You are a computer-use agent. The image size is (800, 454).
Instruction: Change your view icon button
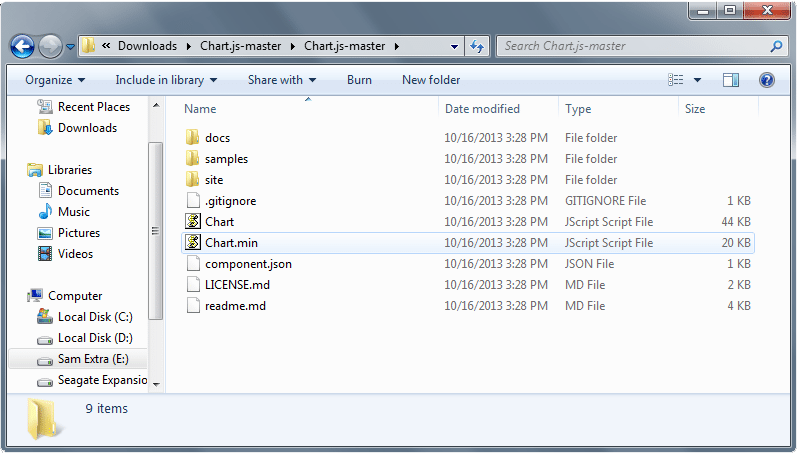tap(676, 80)
